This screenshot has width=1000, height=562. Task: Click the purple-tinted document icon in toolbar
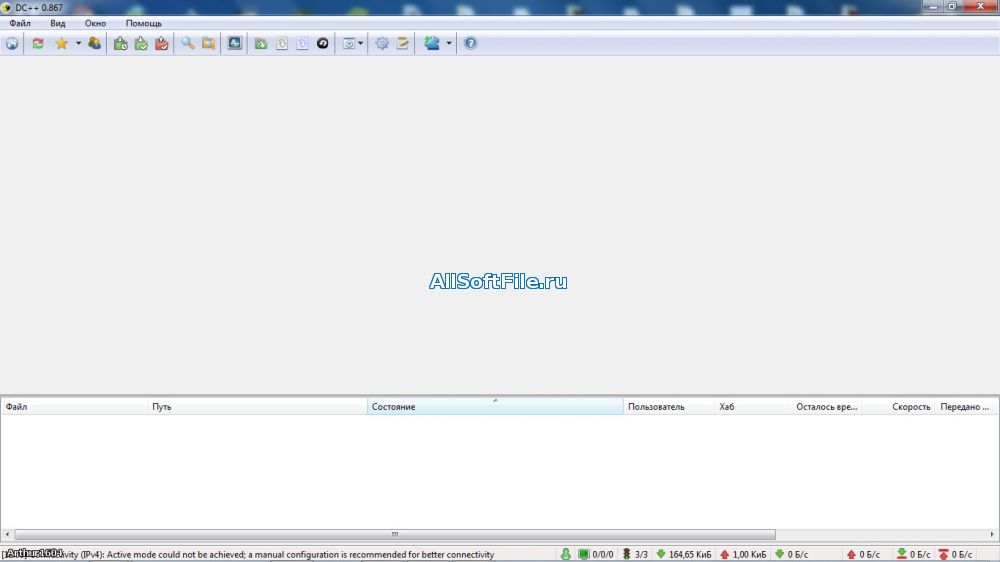(x=302, y=43)
